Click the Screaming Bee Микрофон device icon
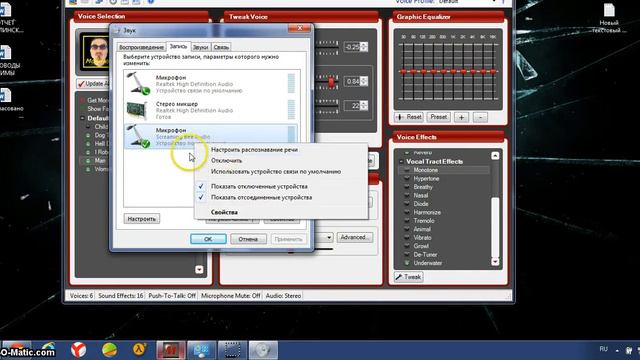Screen dimensions: 640x360 tap(138, 136)
